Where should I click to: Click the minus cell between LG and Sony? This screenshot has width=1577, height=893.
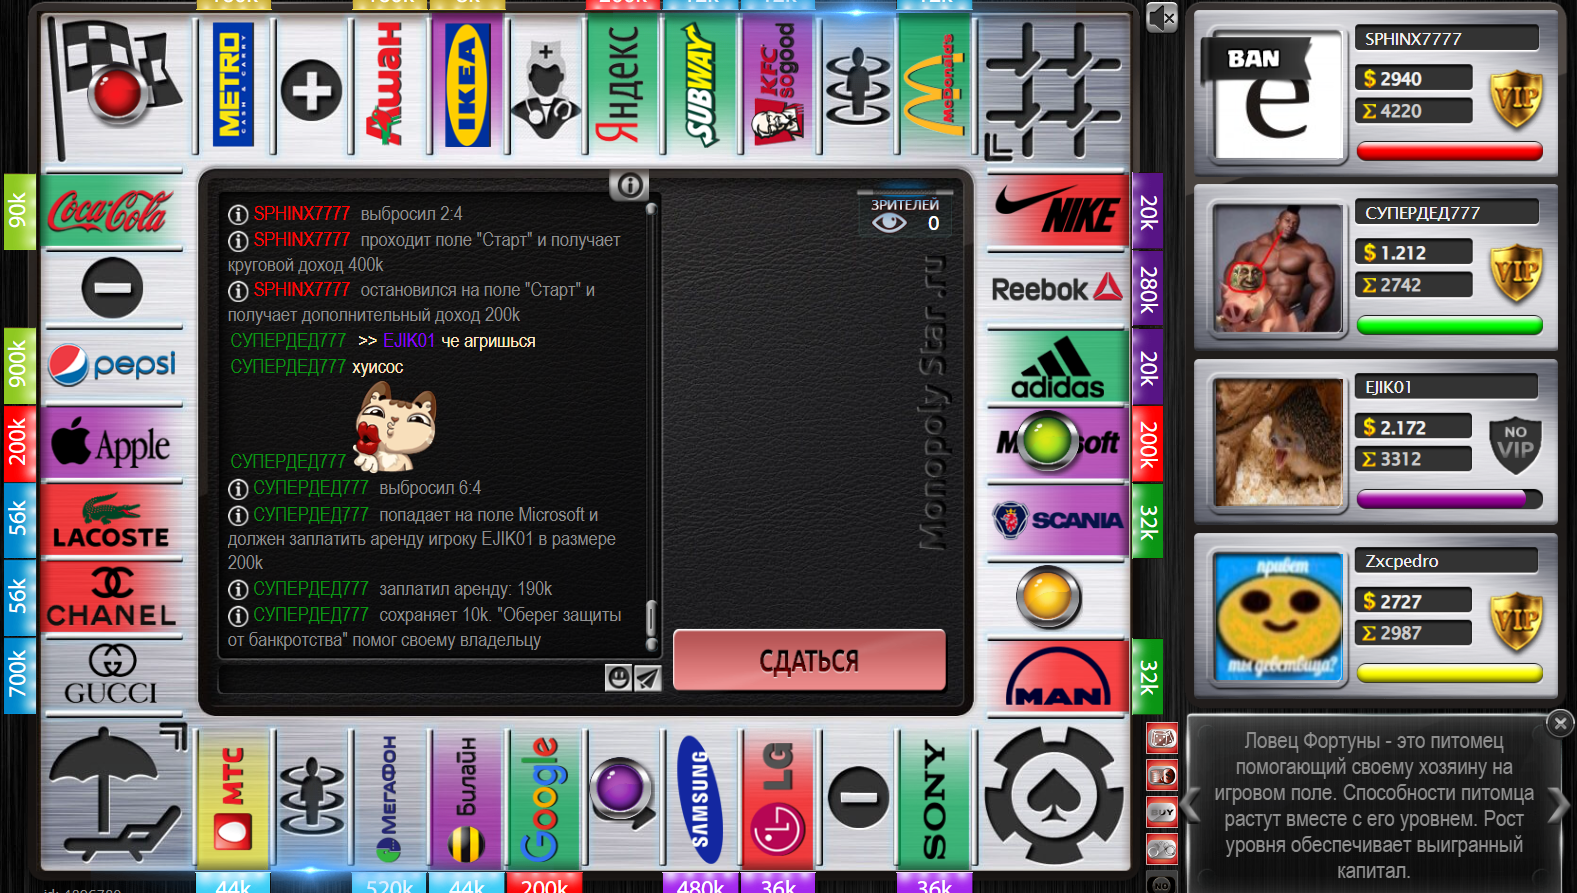(858, 798)
